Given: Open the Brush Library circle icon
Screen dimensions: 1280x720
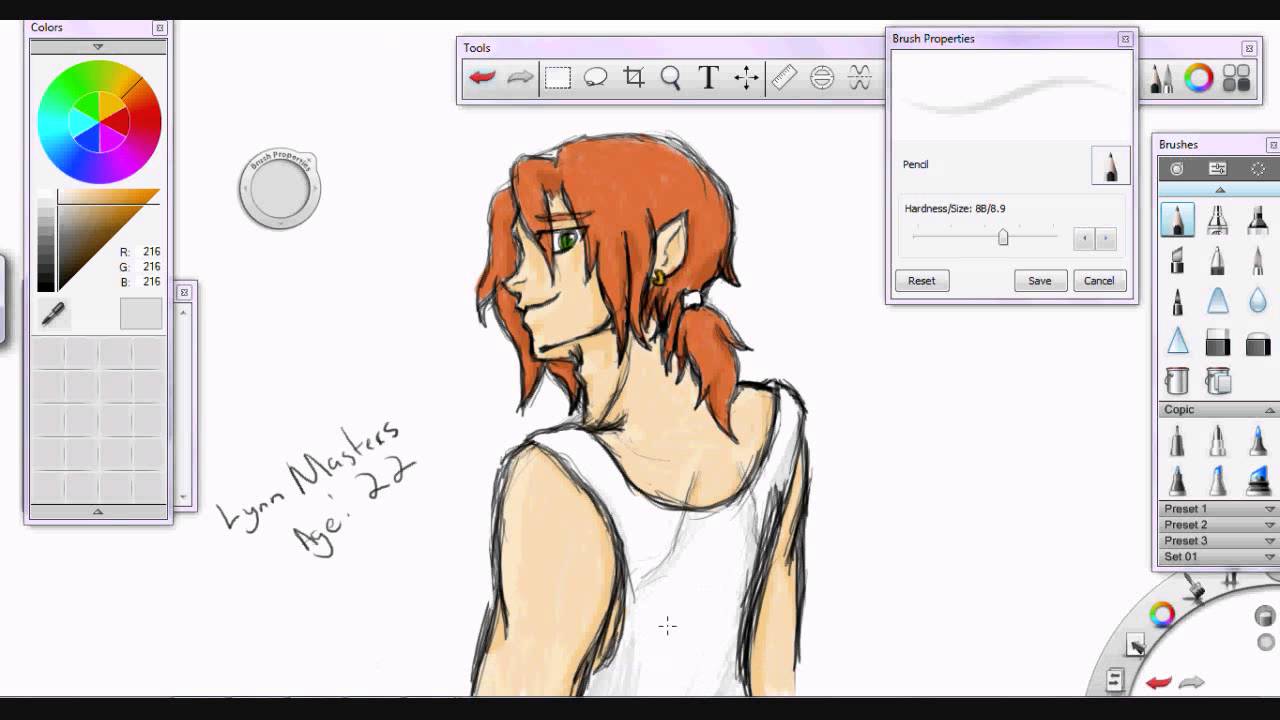Looking at the screenshot, I should (x=1177, y=169).
